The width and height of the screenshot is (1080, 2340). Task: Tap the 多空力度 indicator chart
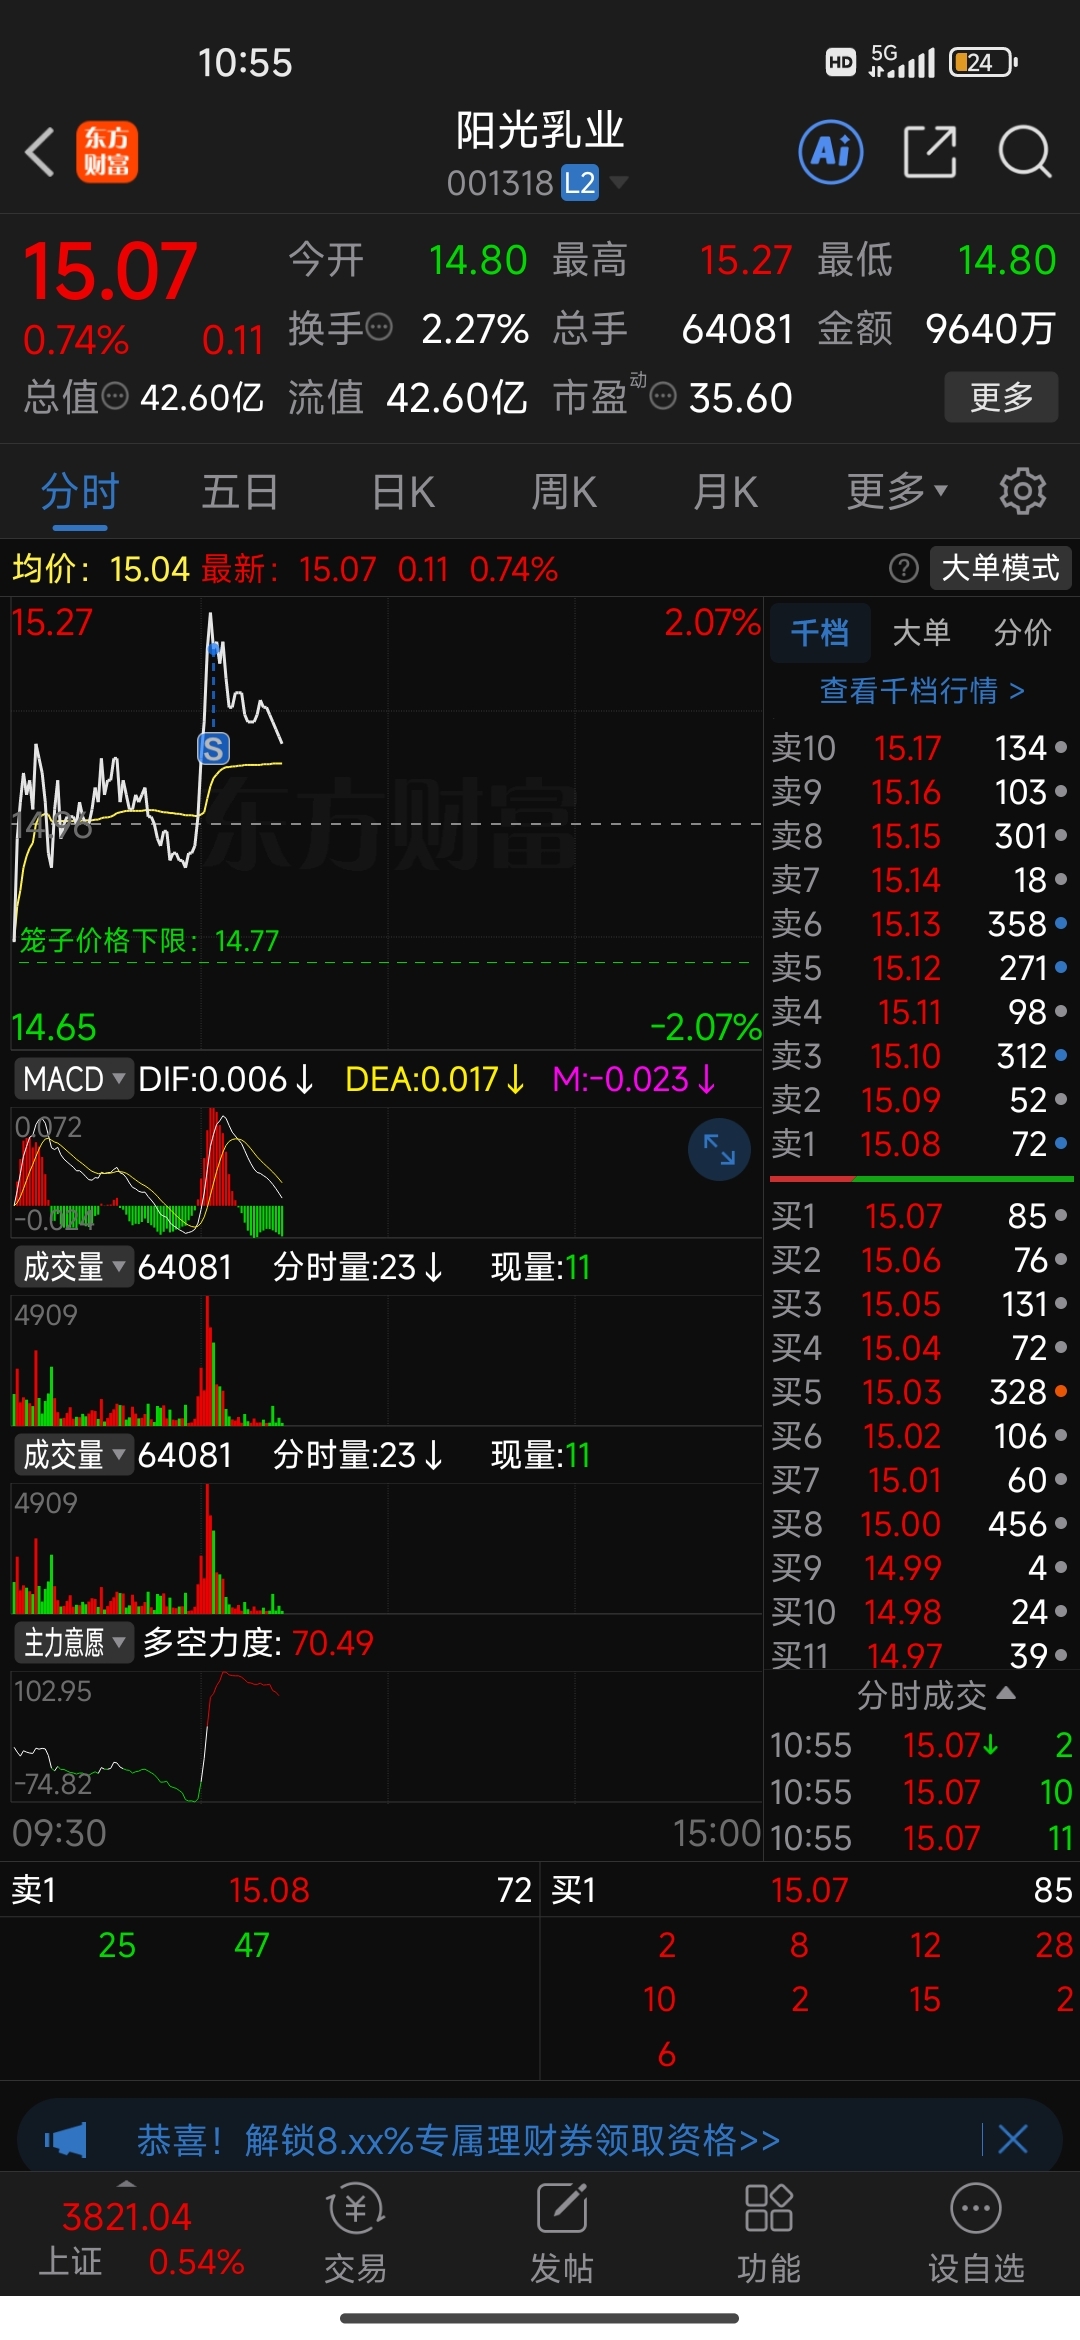[387, 1736]
